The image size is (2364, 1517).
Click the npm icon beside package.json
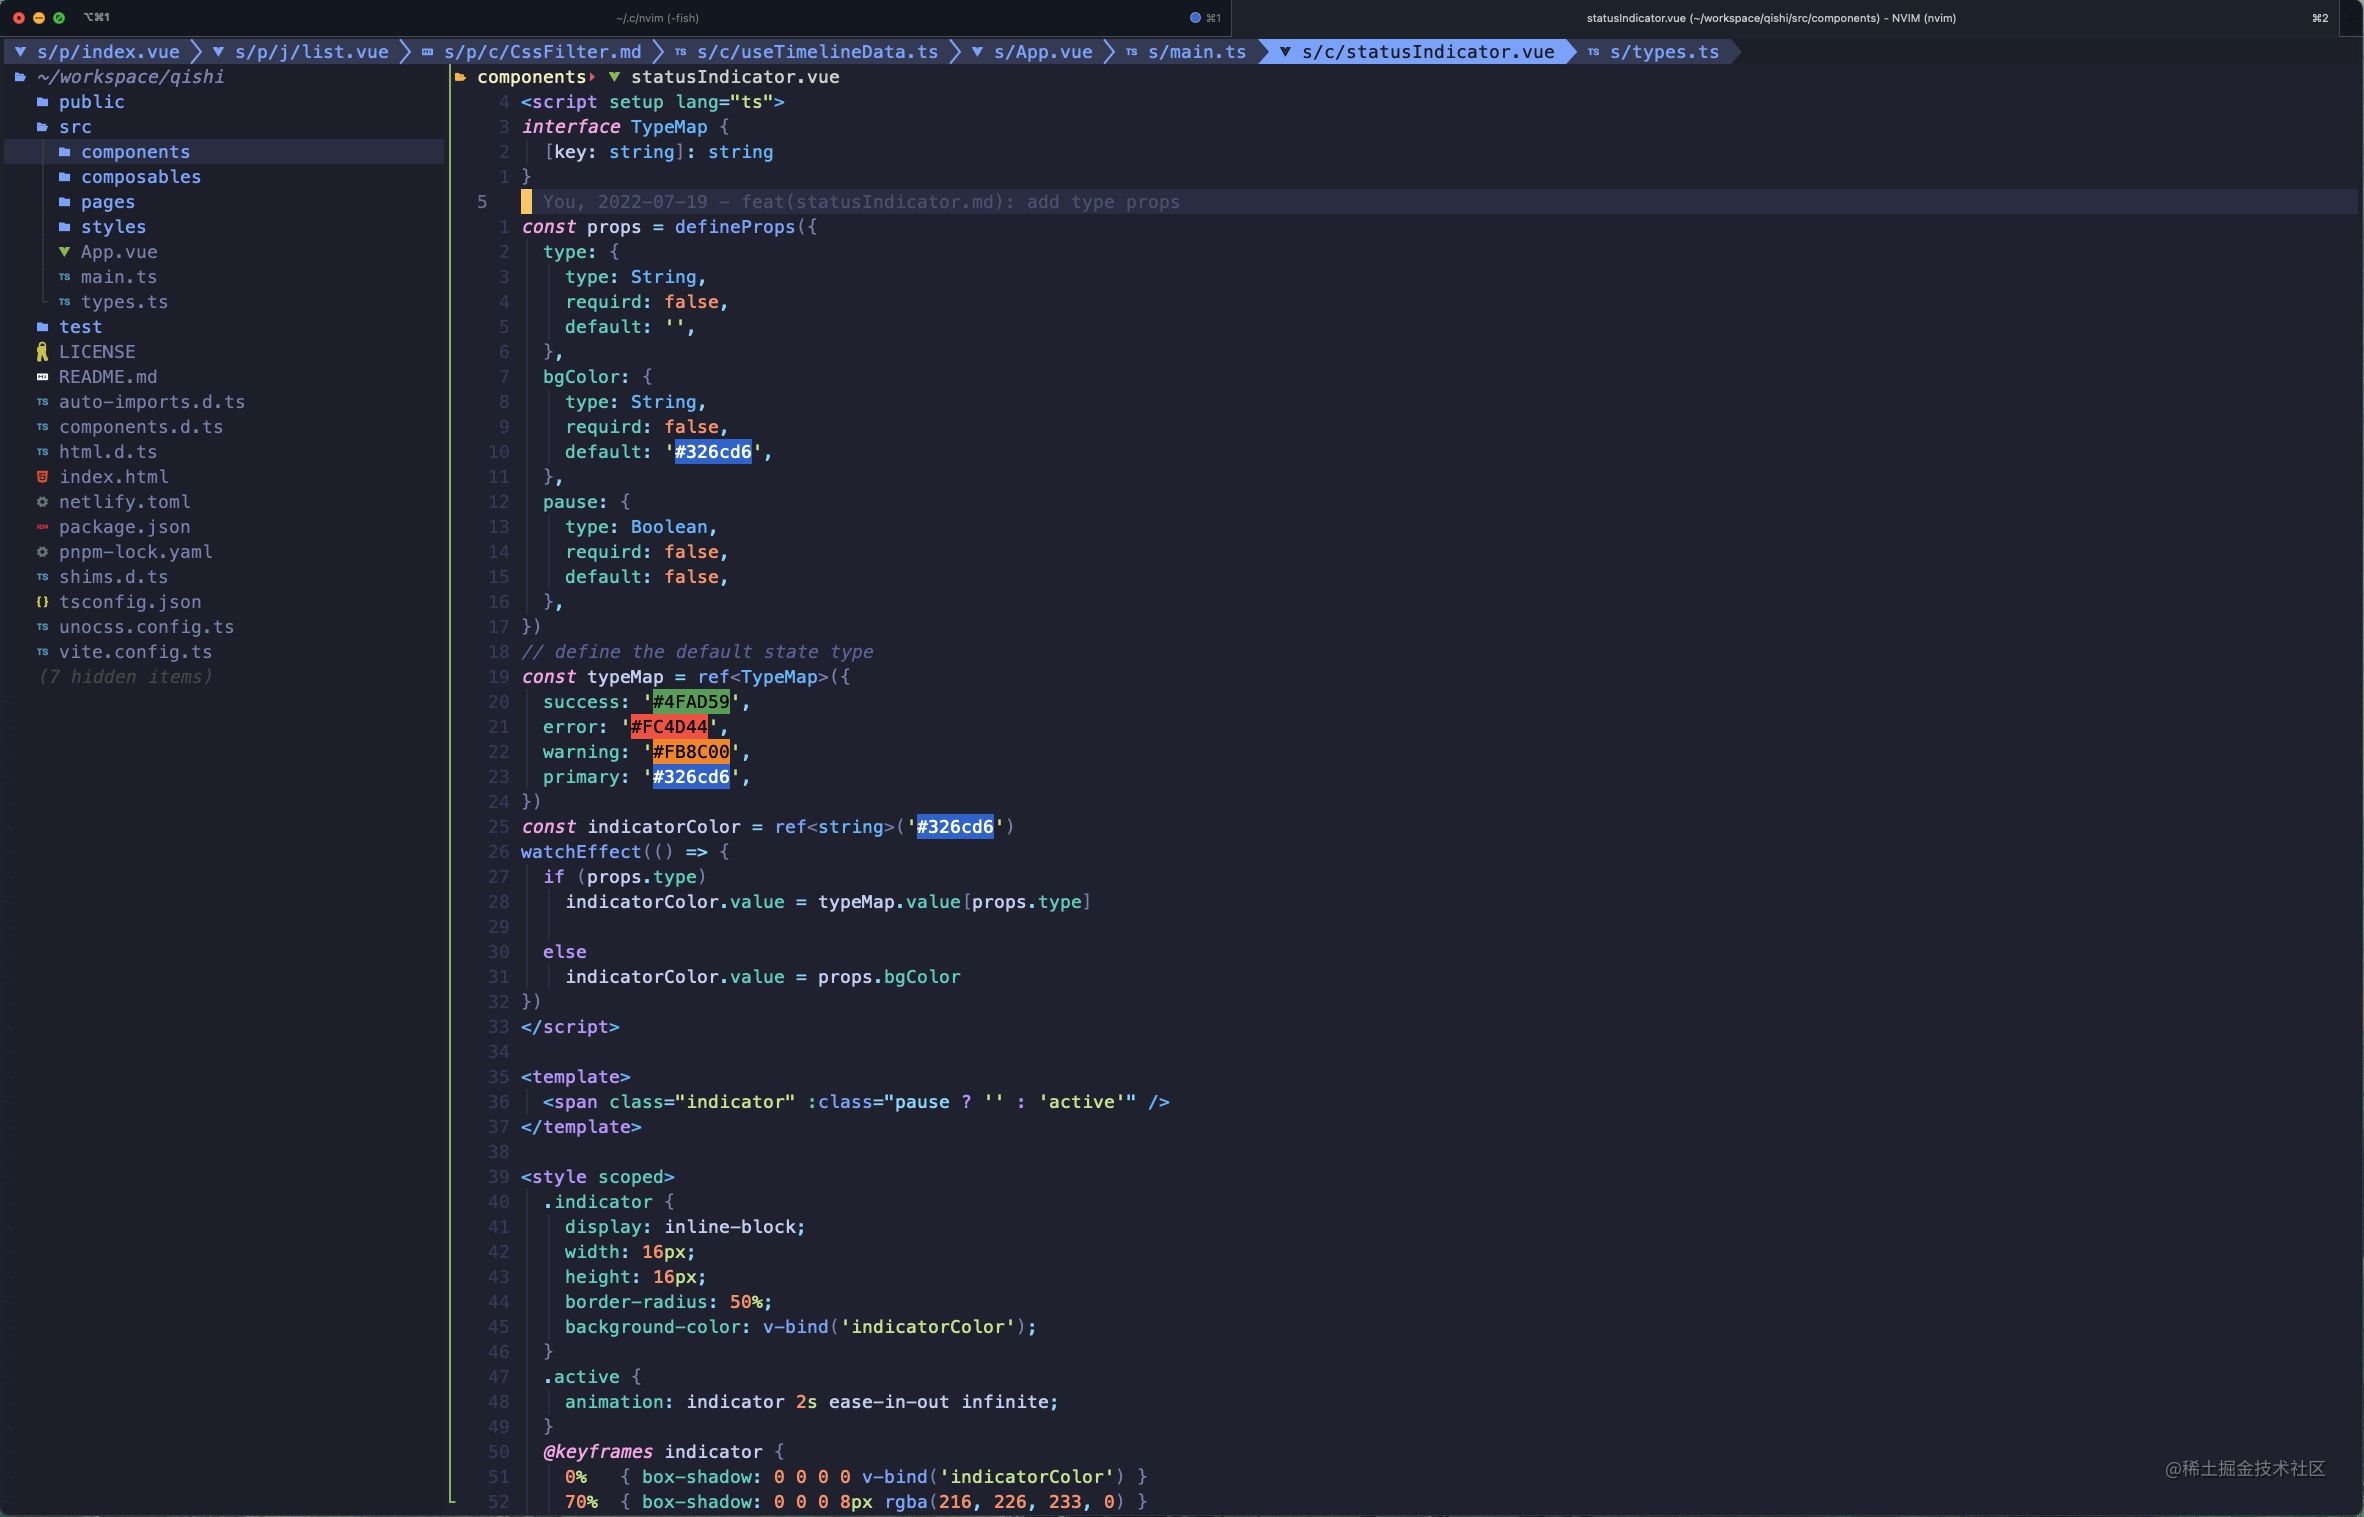(x=42, y=527)
